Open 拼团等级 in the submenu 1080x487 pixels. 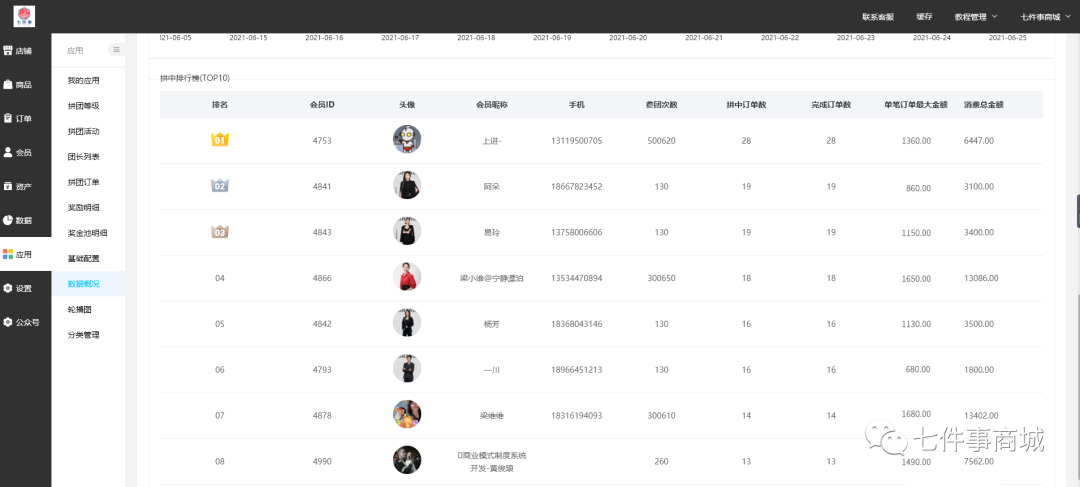pyautogui.click(x=83, y=106)
